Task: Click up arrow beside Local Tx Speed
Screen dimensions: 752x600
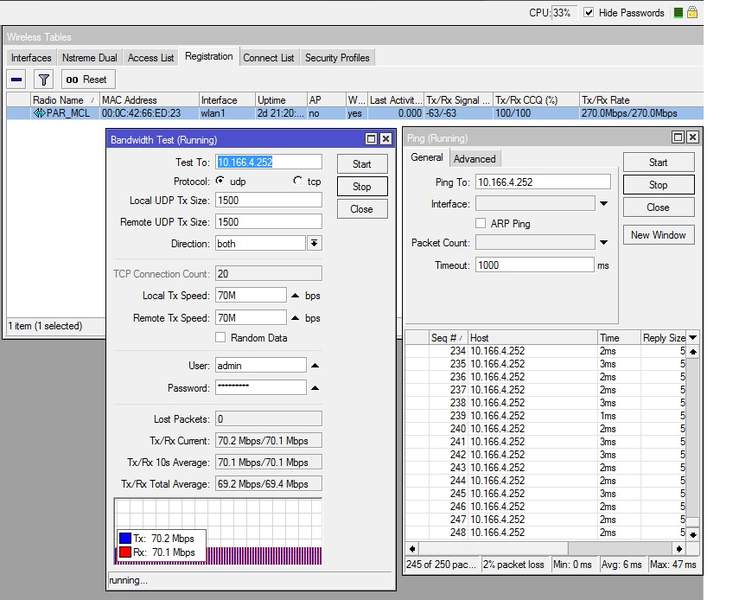Action: pyautogui.click(x=295, y=296)
